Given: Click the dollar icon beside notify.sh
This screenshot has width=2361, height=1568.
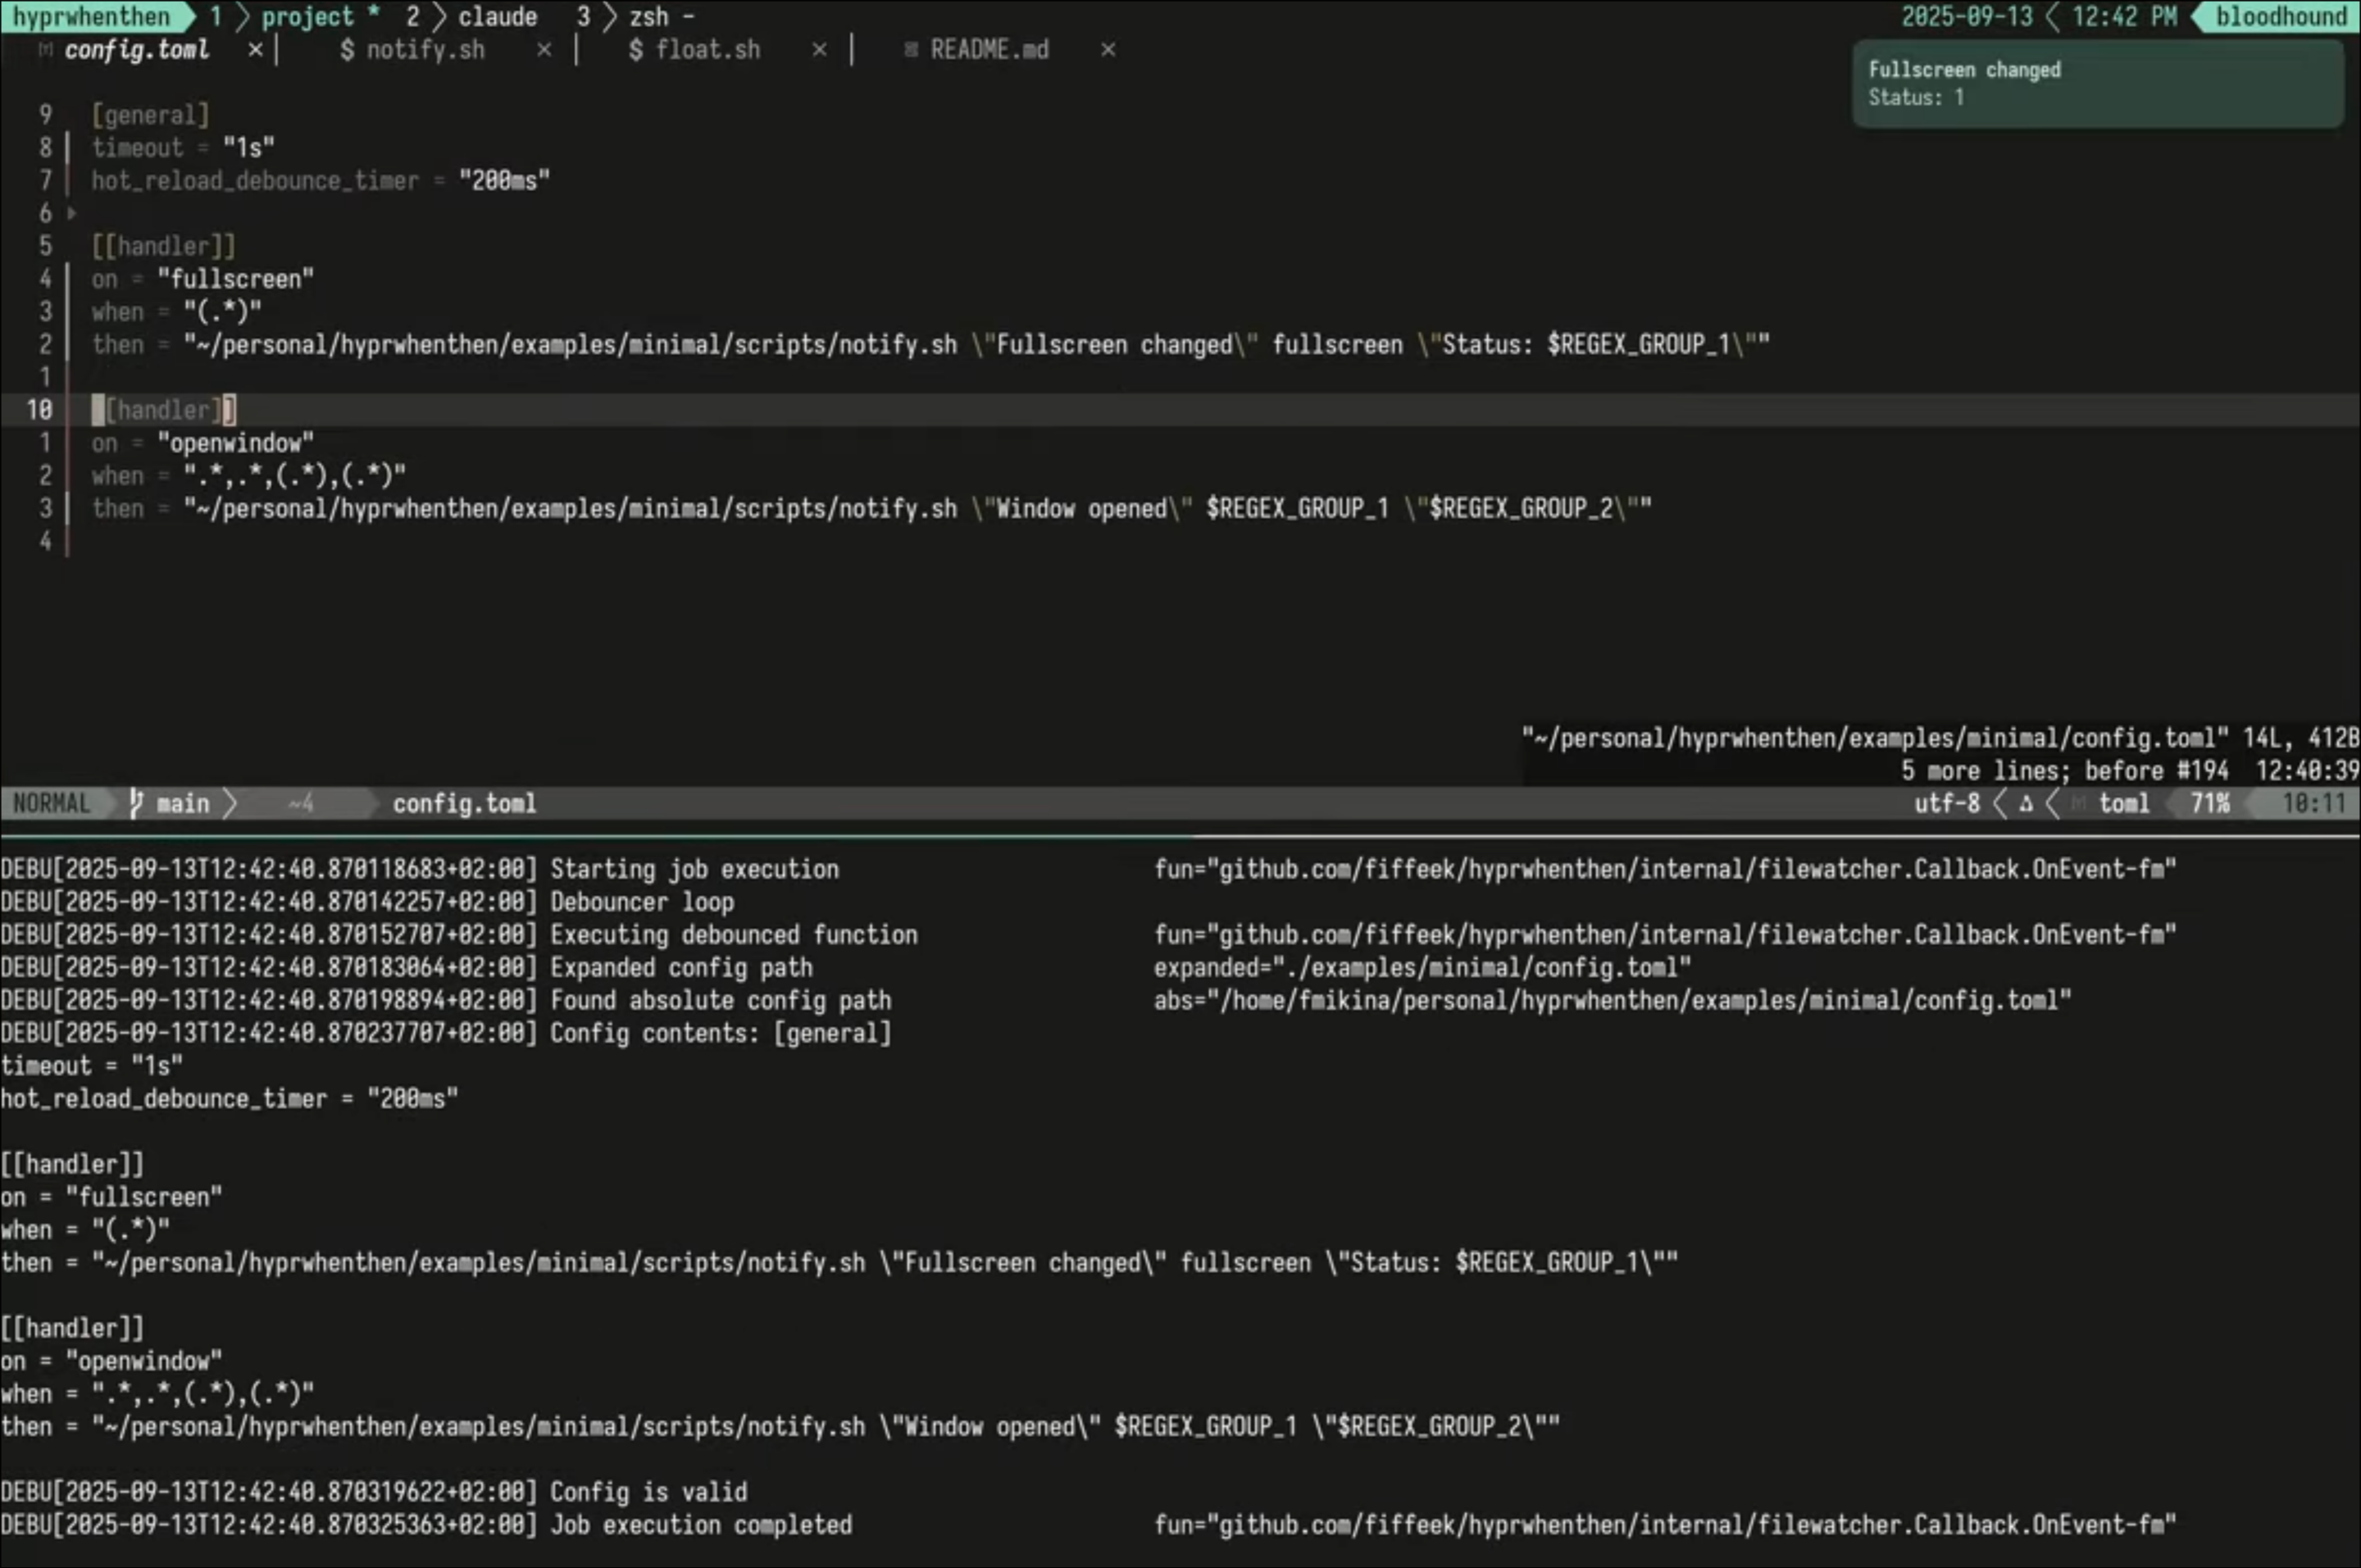Looking at the screenshot, I should (x=346, y=49).
